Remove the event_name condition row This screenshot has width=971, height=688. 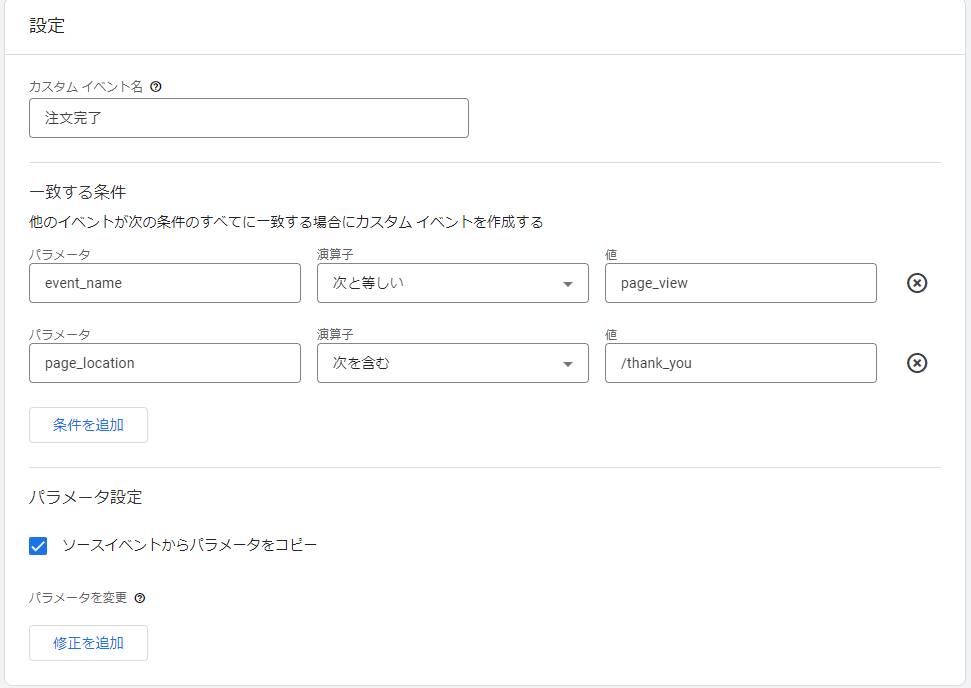(x=916, y=283)
